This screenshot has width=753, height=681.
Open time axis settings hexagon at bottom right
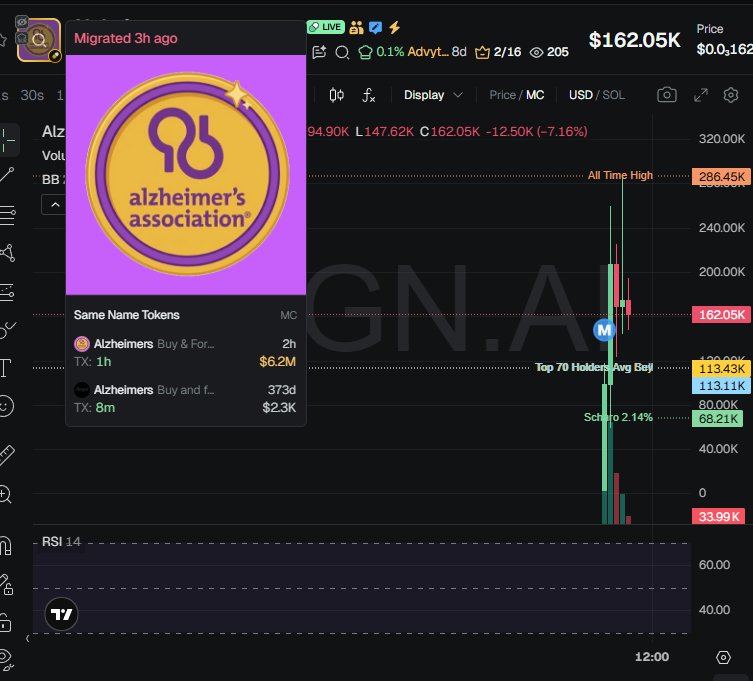click(723, 657)
